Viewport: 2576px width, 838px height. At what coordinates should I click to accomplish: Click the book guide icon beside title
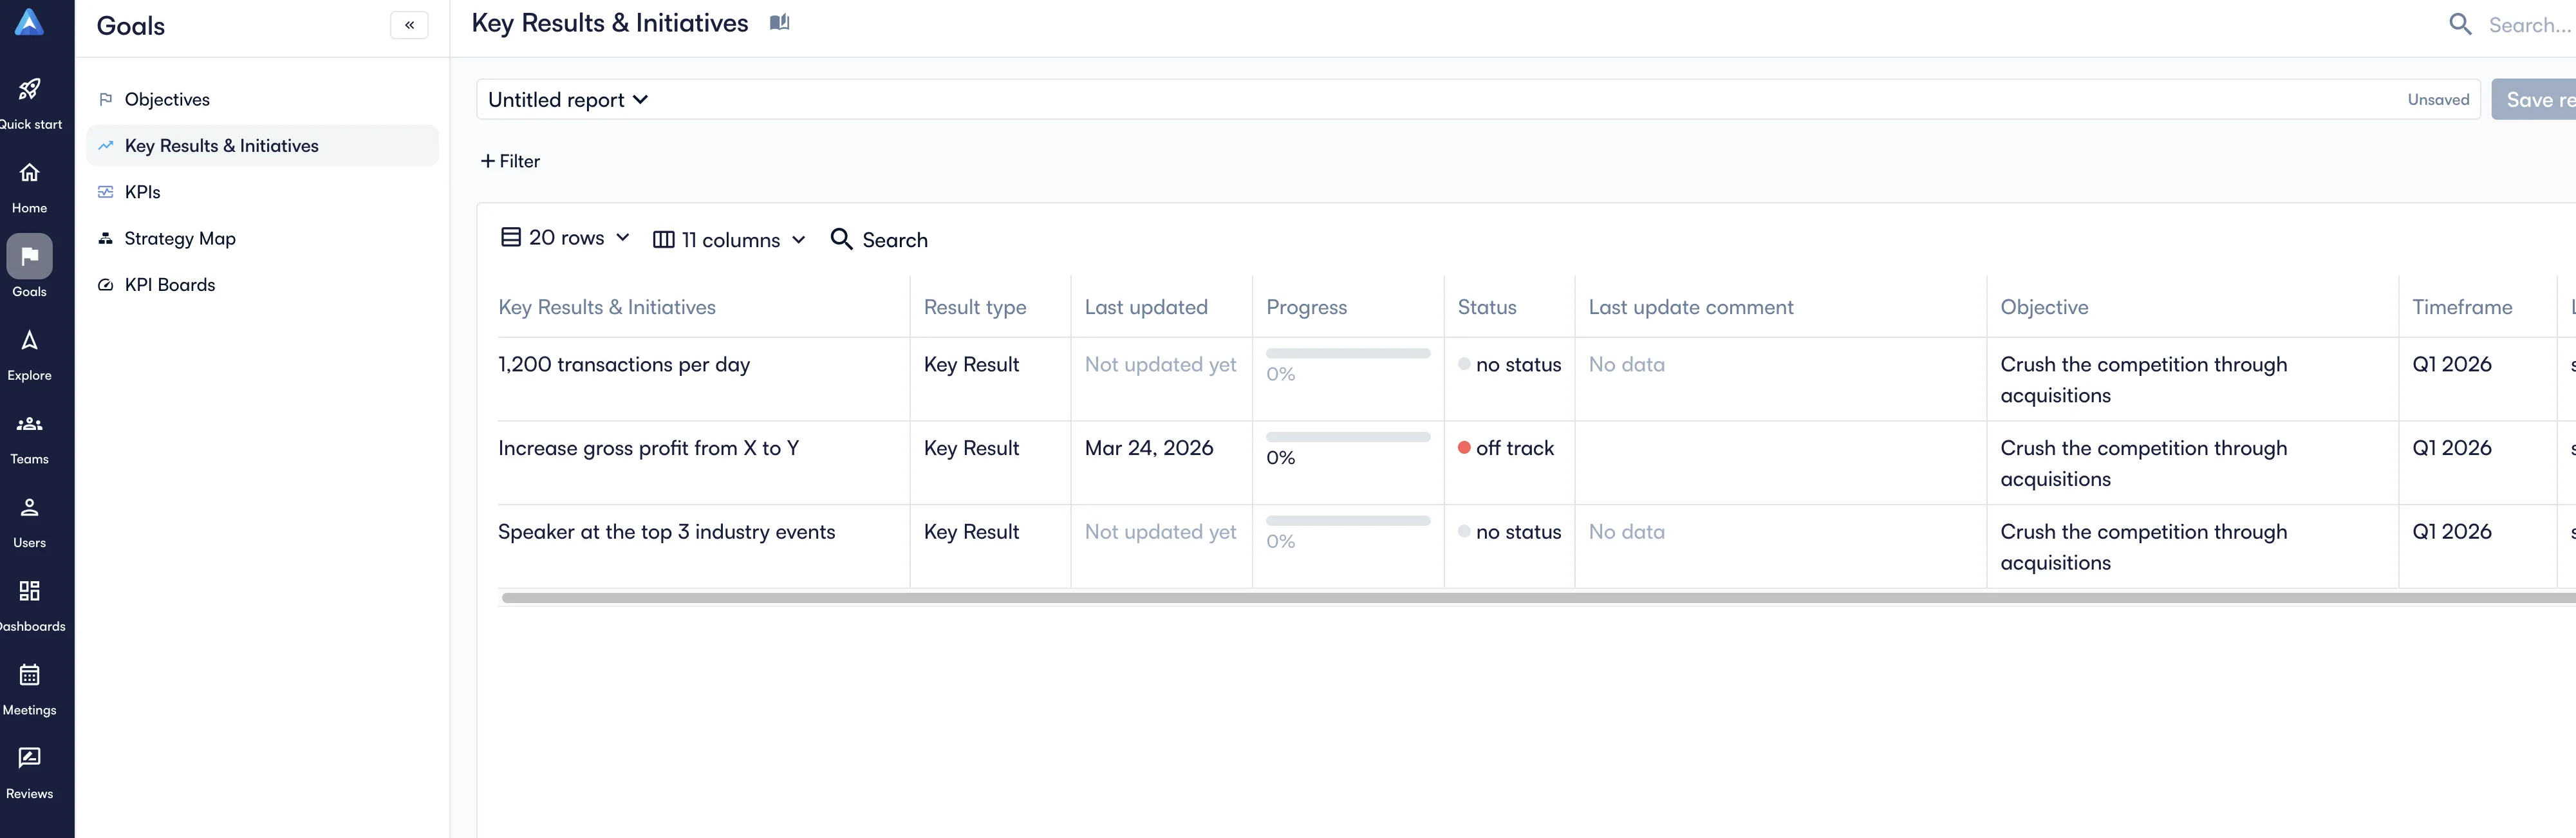click(x=779, y=23)
